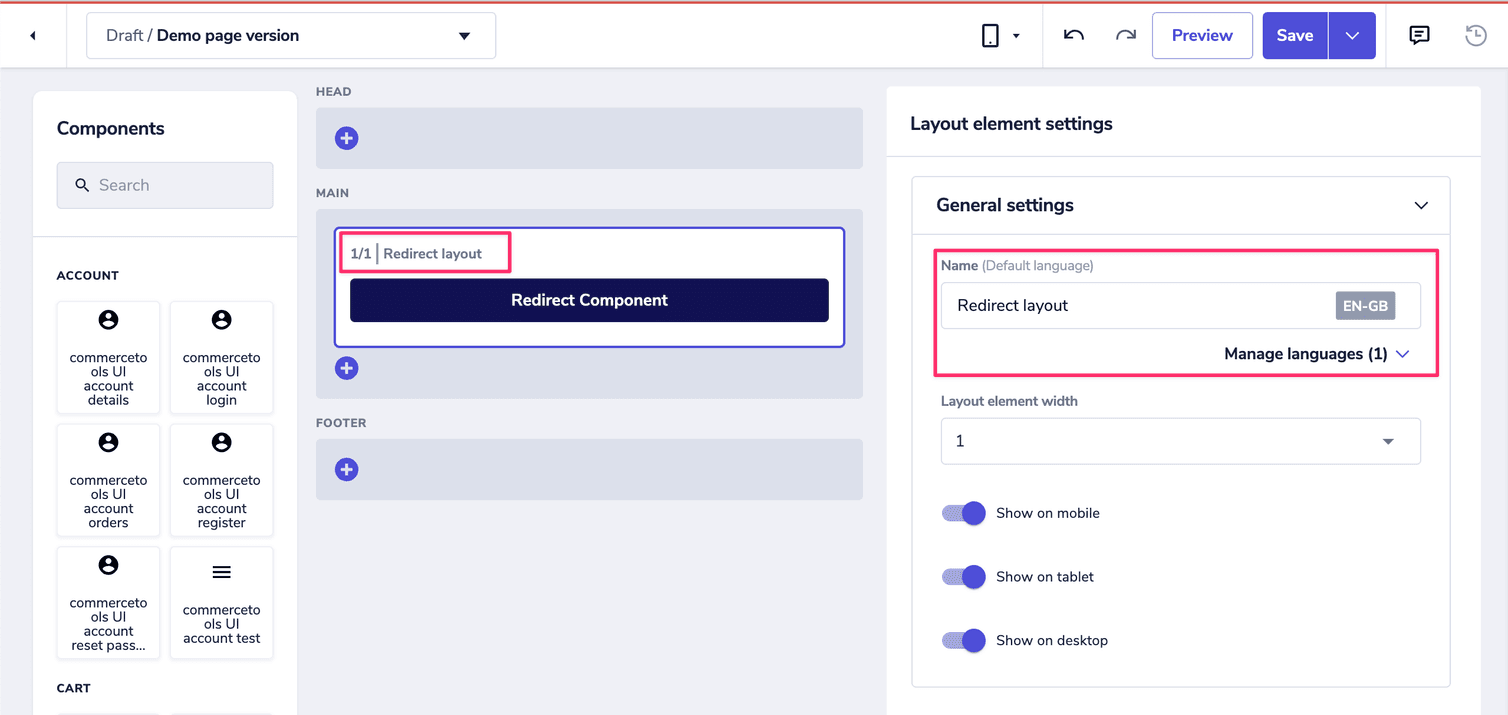Image resolution: width=1508 pixels, height=715 pixels.
Task: Disable Show on mobile
Action: click(963, 513)
